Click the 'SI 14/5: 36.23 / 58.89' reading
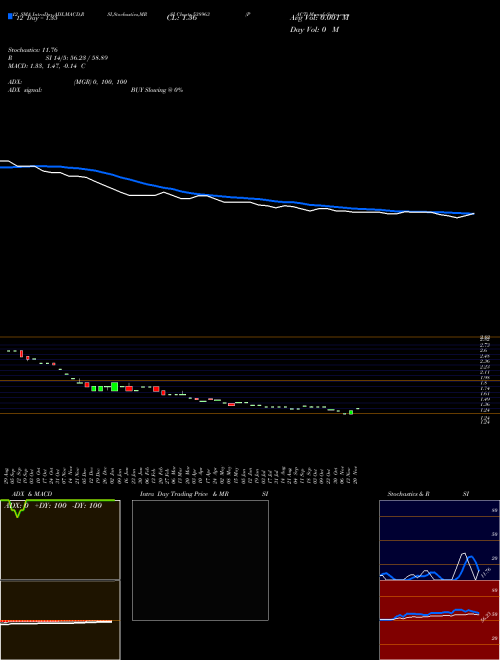Screen dimensions: 500x660 77,58
